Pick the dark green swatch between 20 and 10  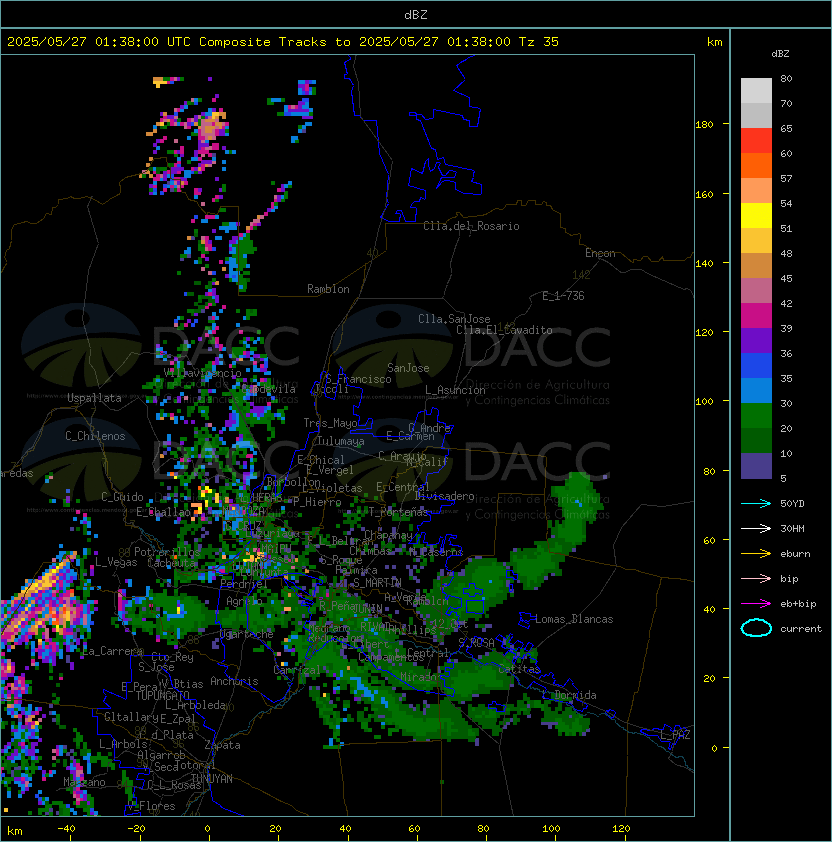(x=756, y=440)
